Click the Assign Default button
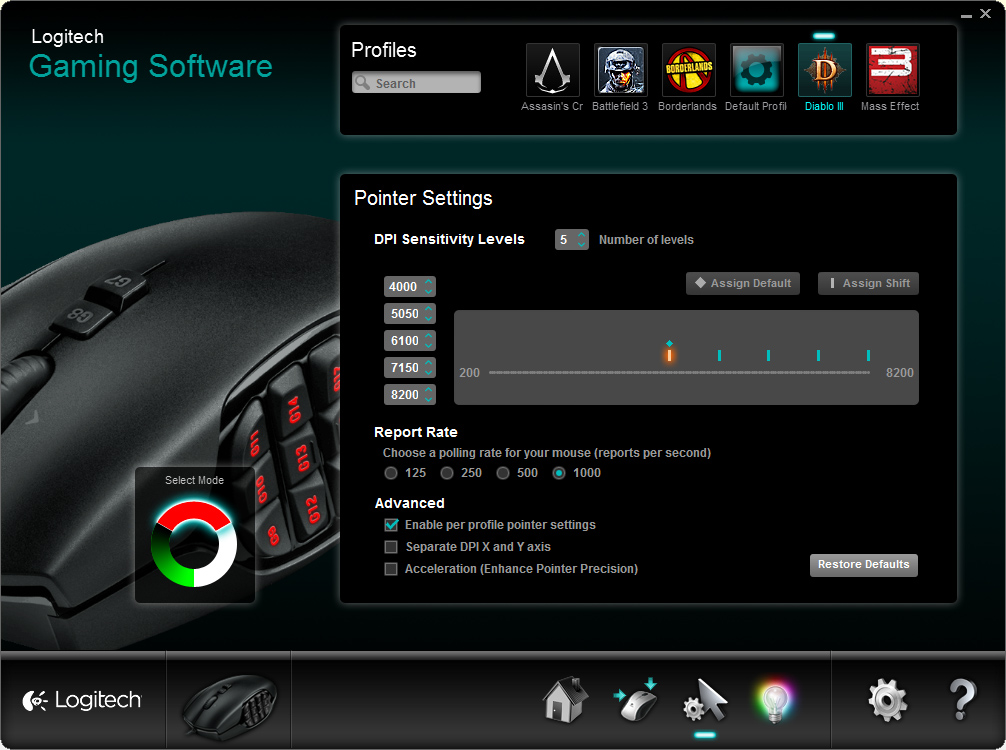 745,284
